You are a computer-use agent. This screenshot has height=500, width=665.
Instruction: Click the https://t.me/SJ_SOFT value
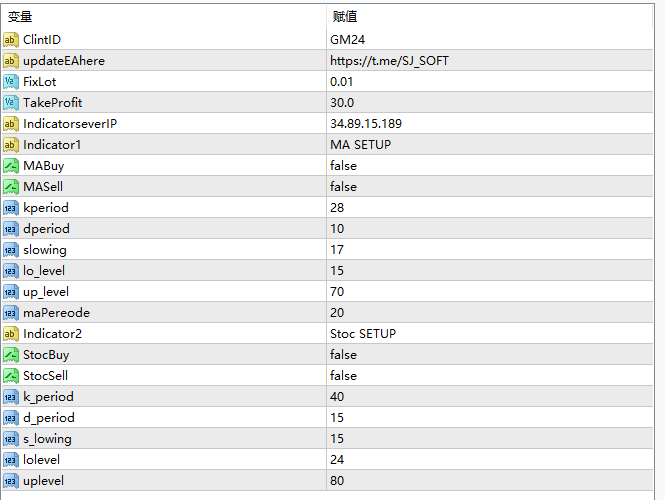pyautogui.click(x=389, y=61)
